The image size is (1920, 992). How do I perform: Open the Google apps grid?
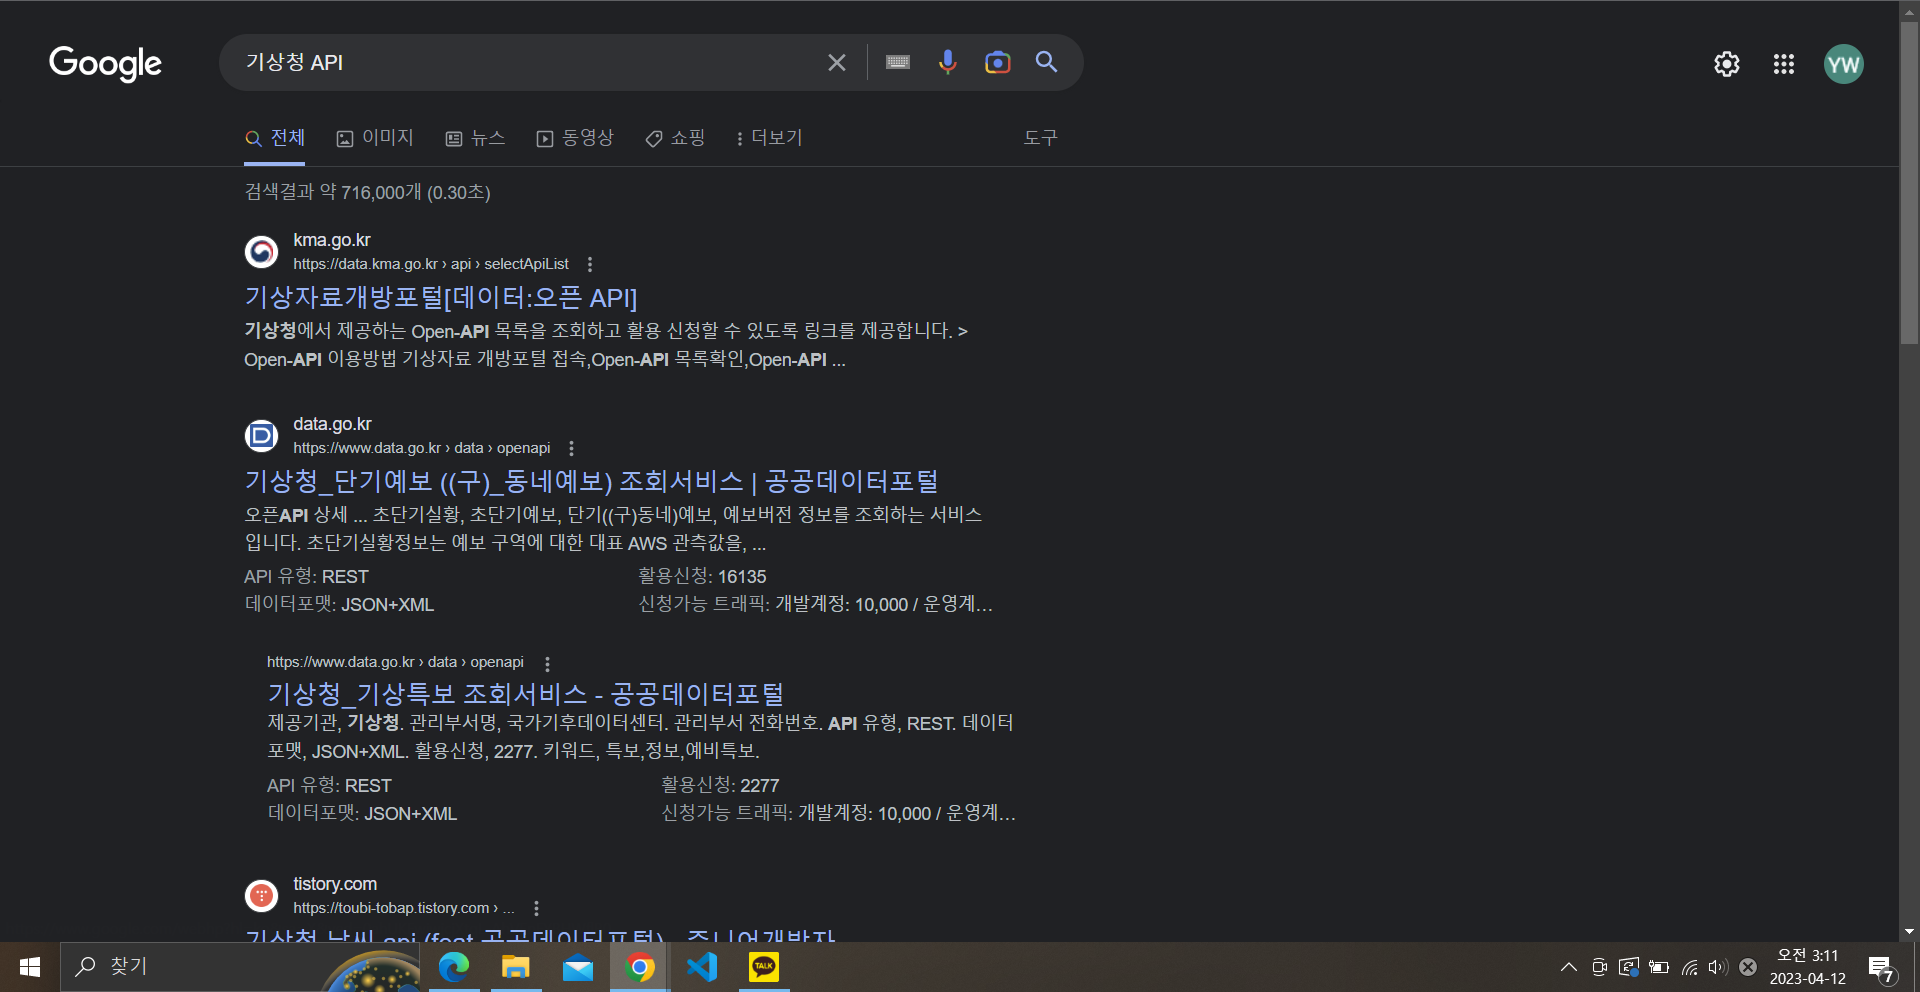[x=1784, y=64]
